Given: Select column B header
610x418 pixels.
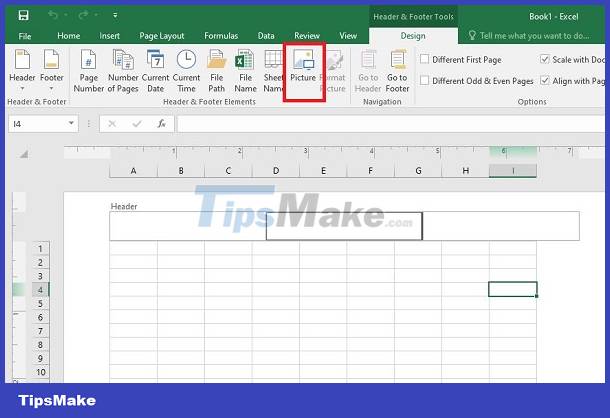Looking at the screenshot, I should pyautogui.click(x=181, y=170).
